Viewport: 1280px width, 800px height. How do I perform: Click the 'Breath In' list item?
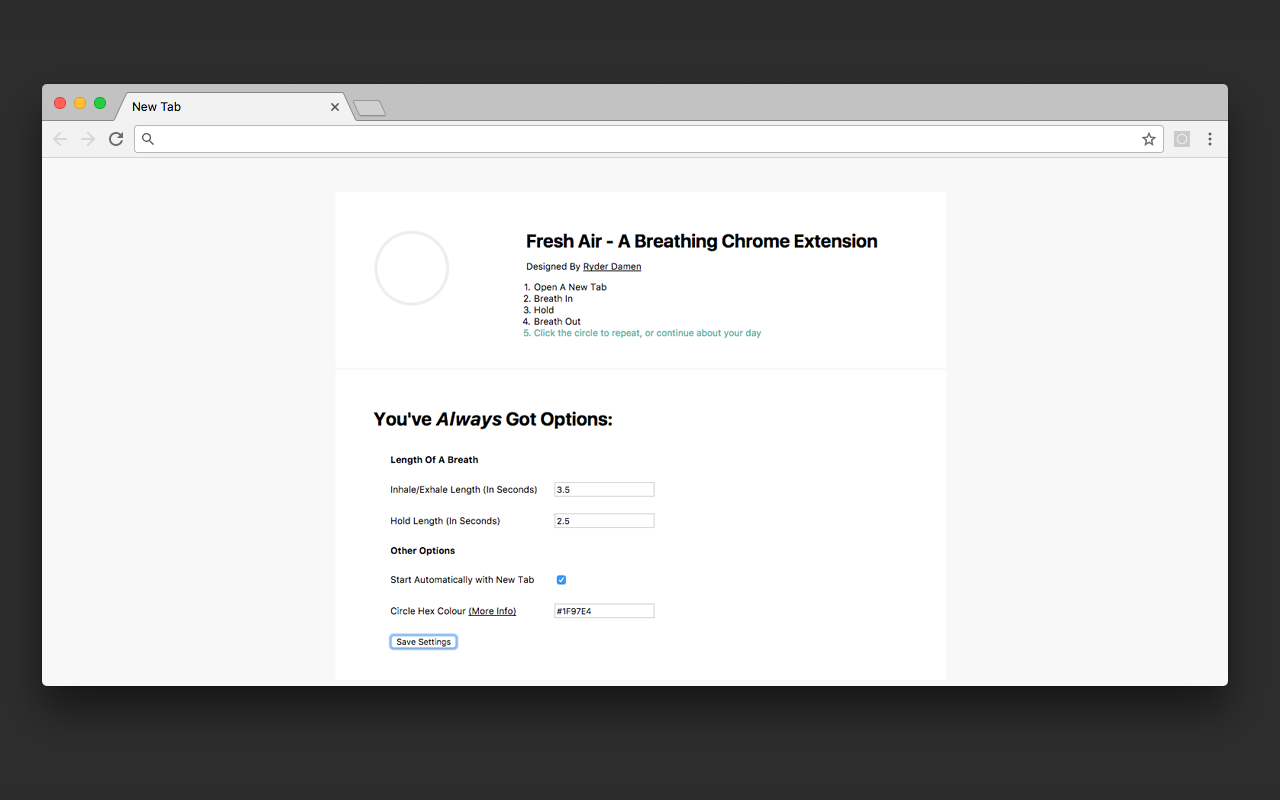click(553, 299)
